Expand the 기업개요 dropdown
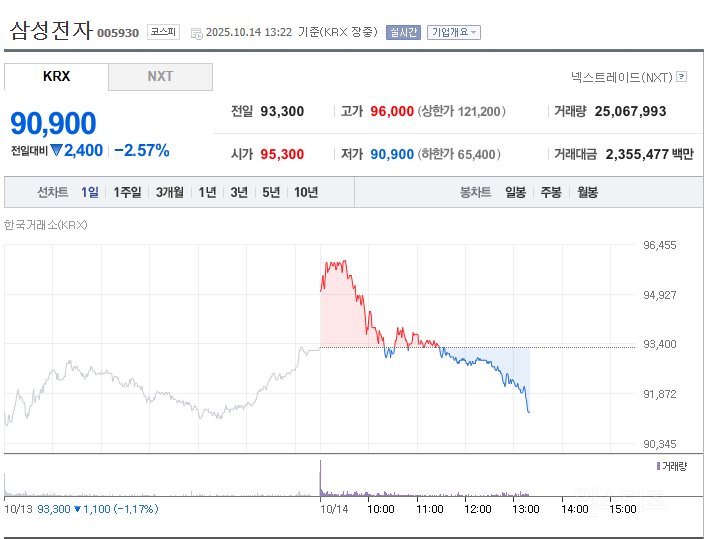704x539 pixels. click(453, 32)
